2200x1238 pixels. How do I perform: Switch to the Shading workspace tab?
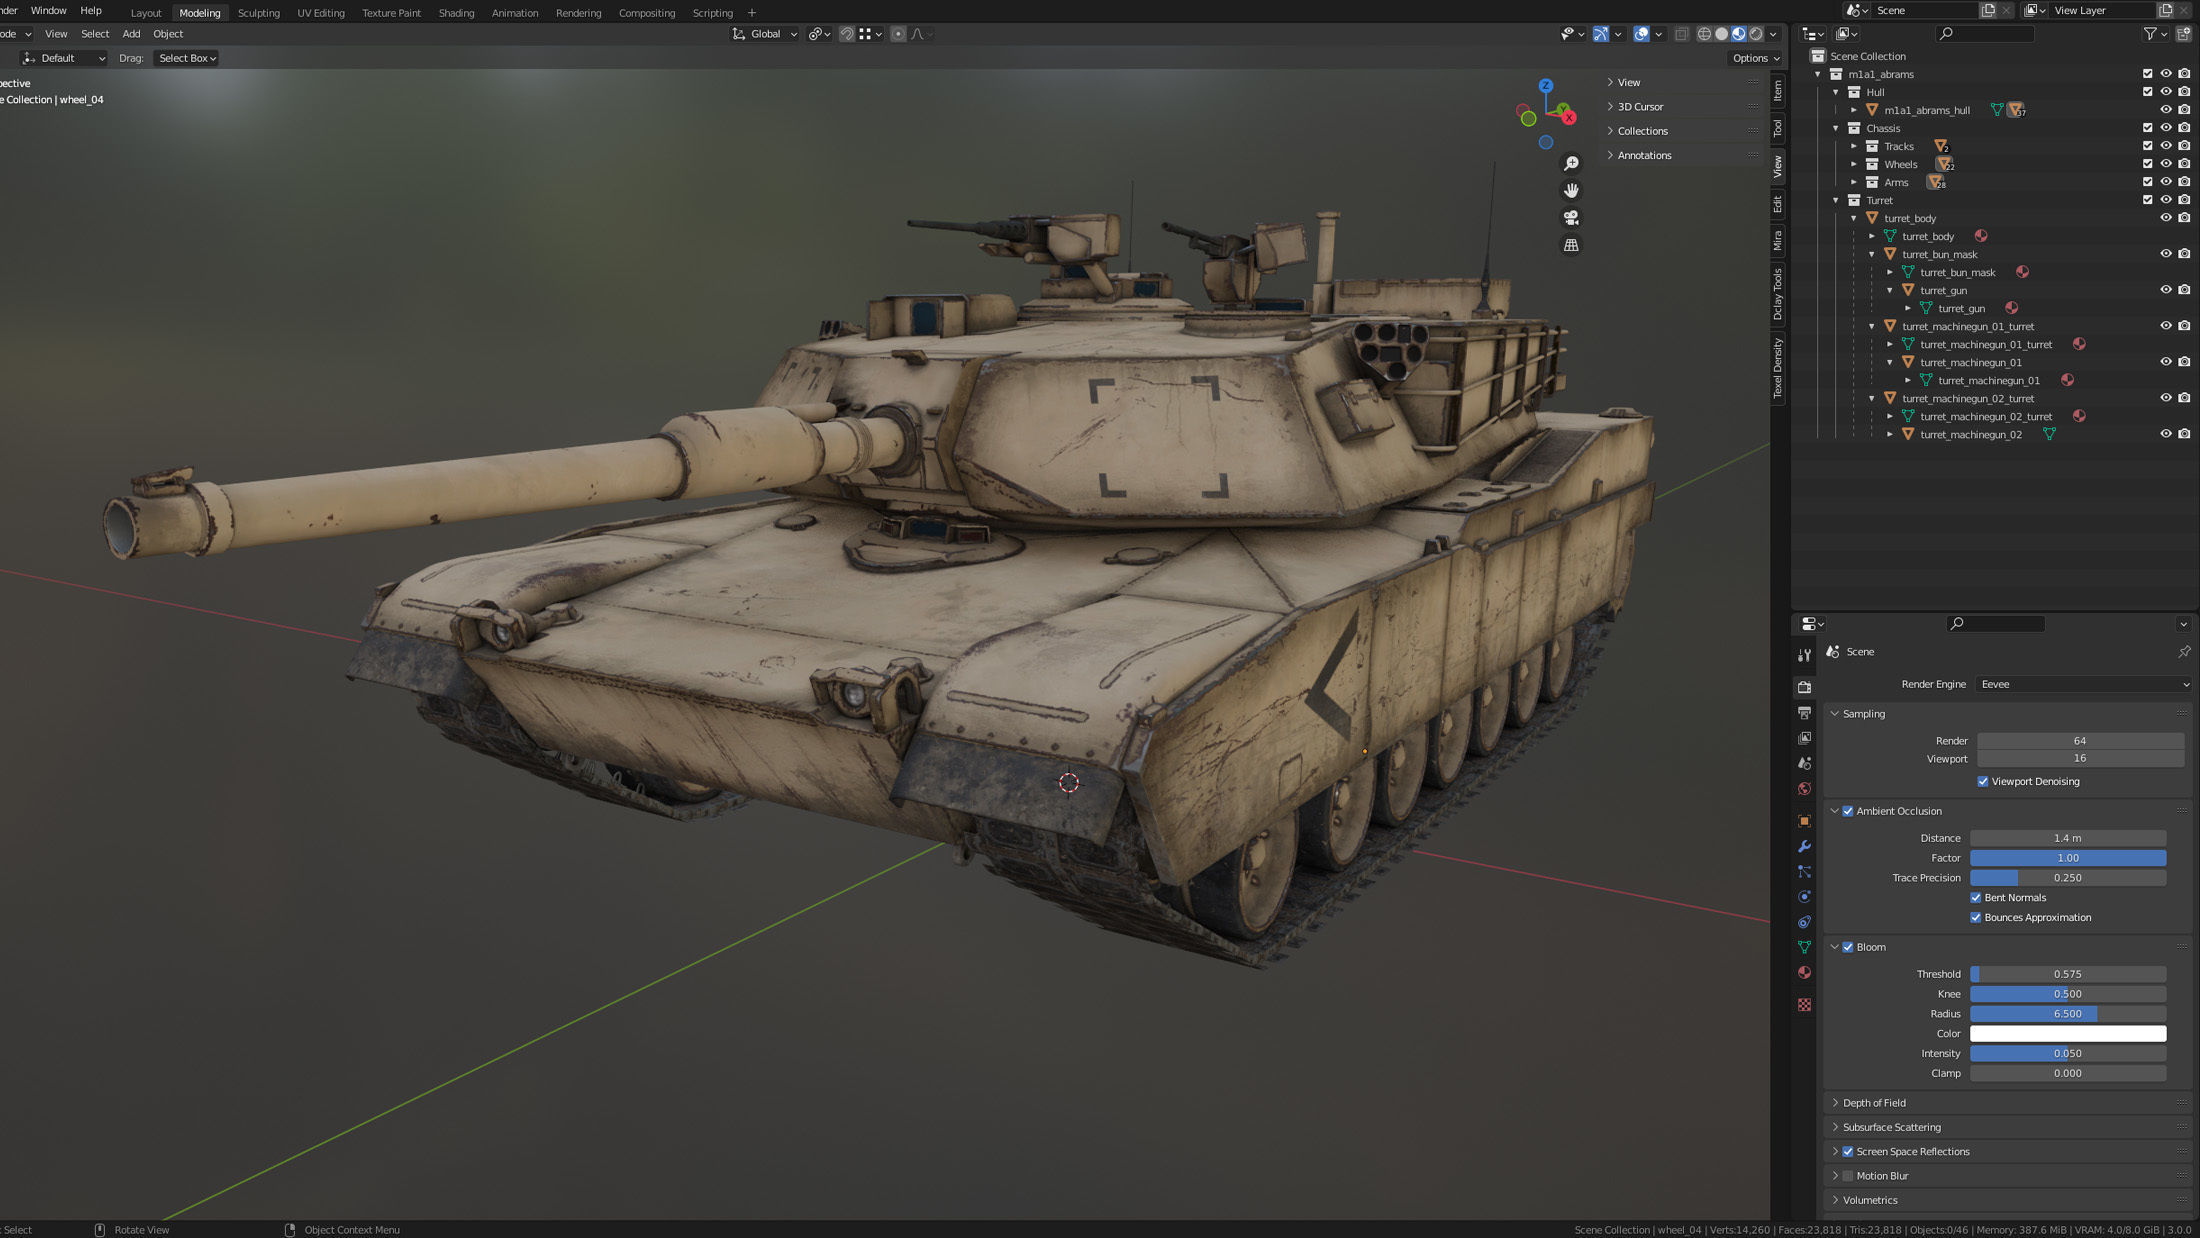click(x=456, y=13)
